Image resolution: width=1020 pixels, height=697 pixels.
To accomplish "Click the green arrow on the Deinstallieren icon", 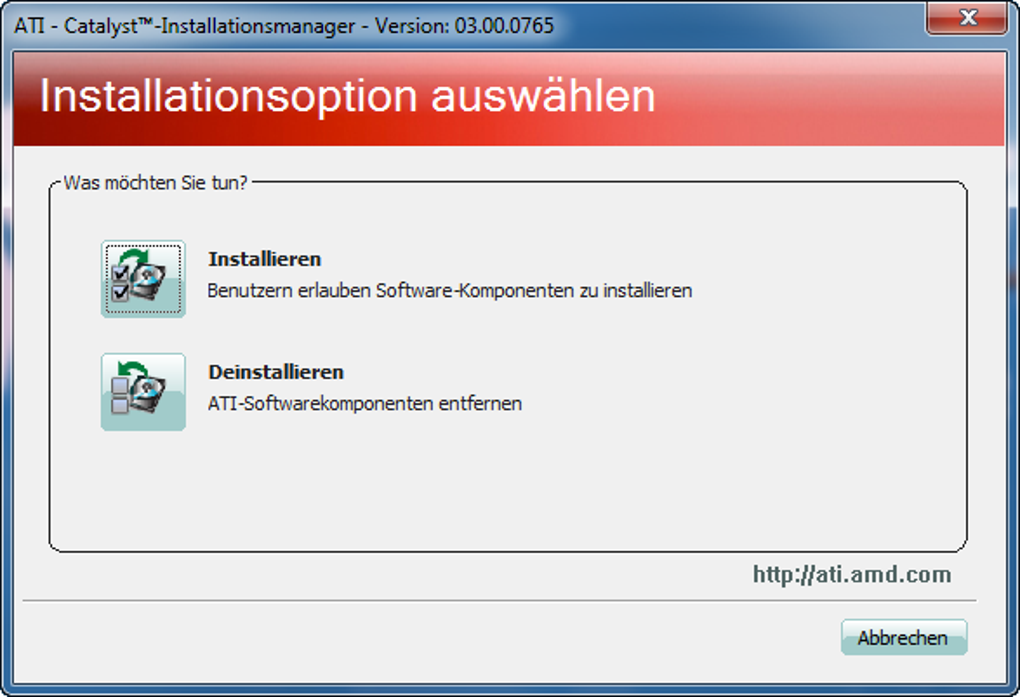I will [x=134, y=370].
